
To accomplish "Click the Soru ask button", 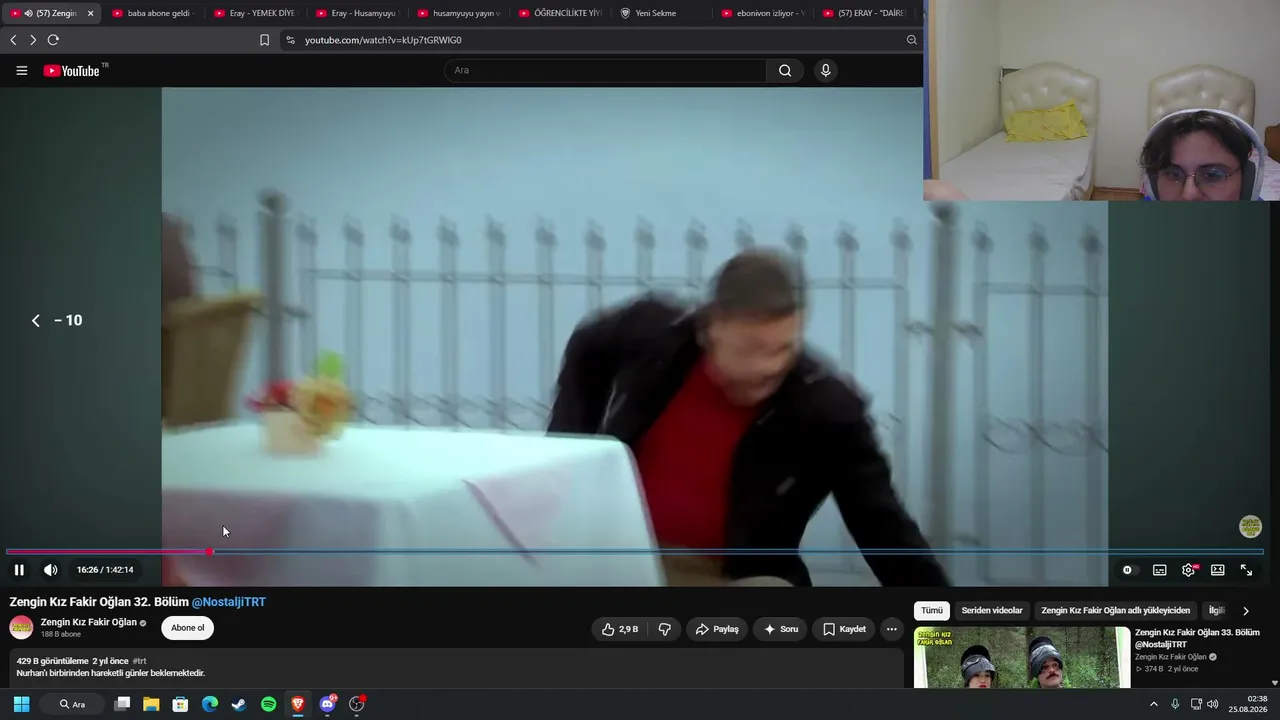I will [781, 629].
